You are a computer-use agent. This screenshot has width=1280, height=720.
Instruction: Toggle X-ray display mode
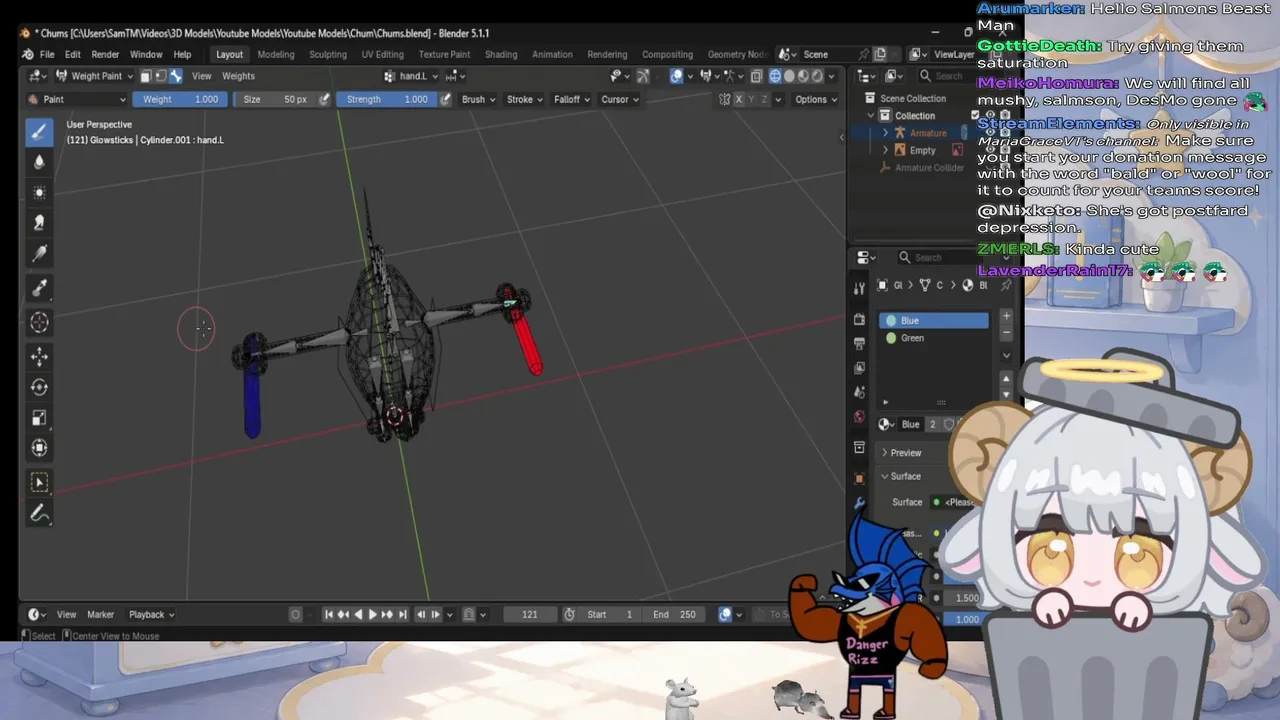point(756,76)
